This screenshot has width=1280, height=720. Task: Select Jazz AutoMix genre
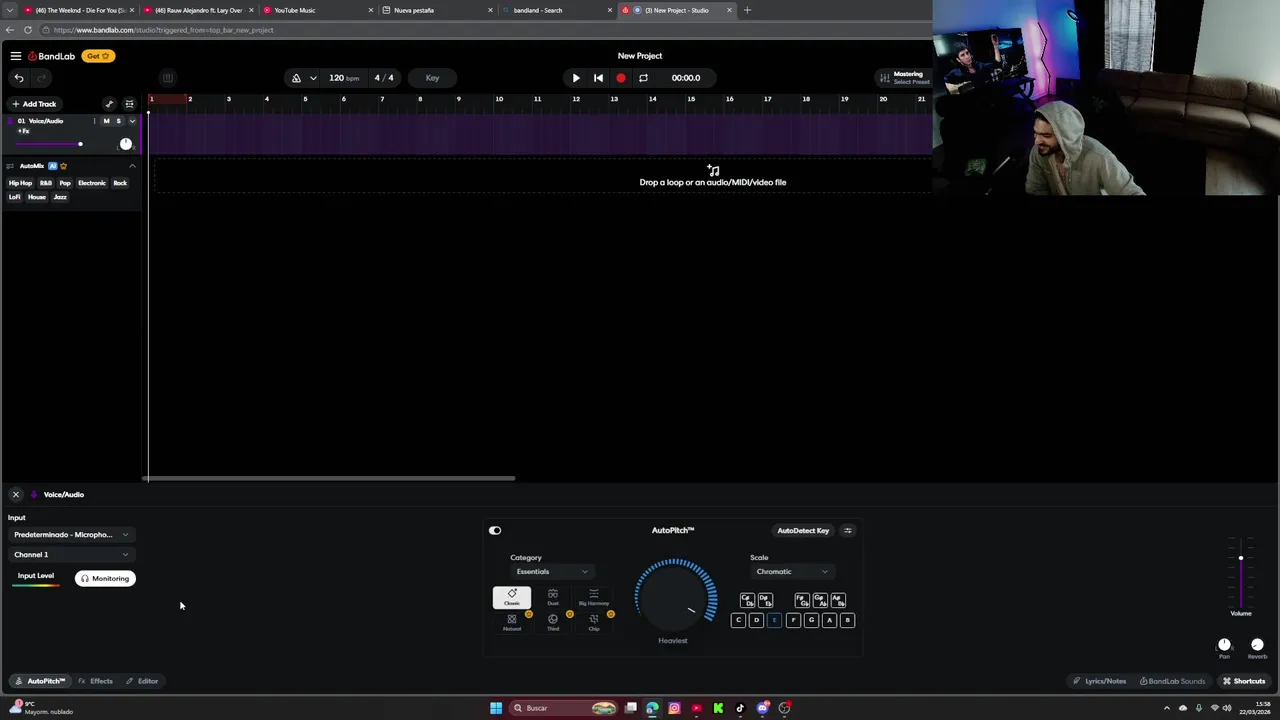(x=60, y=197)
